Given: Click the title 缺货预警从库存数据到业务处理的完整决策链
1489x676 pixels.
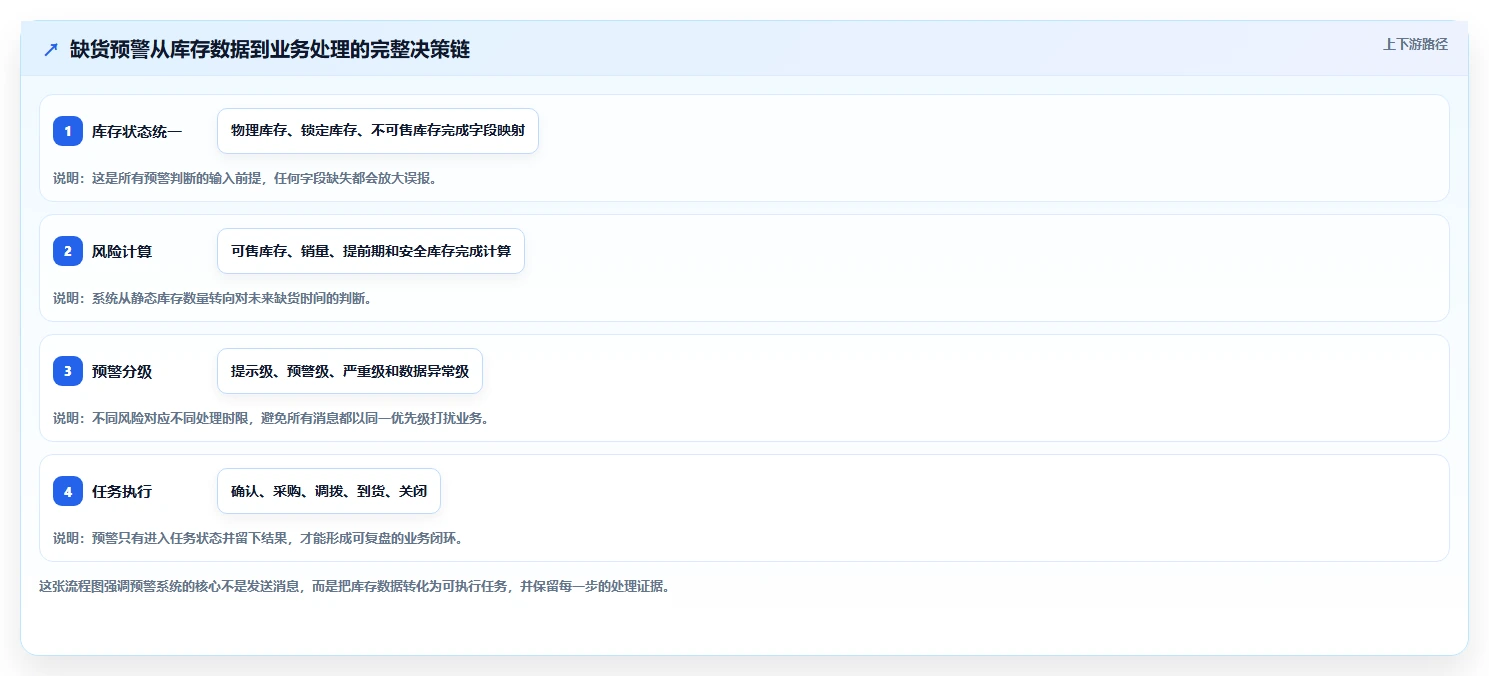Looking at the screenshot, I should click(x=270, y=50).
